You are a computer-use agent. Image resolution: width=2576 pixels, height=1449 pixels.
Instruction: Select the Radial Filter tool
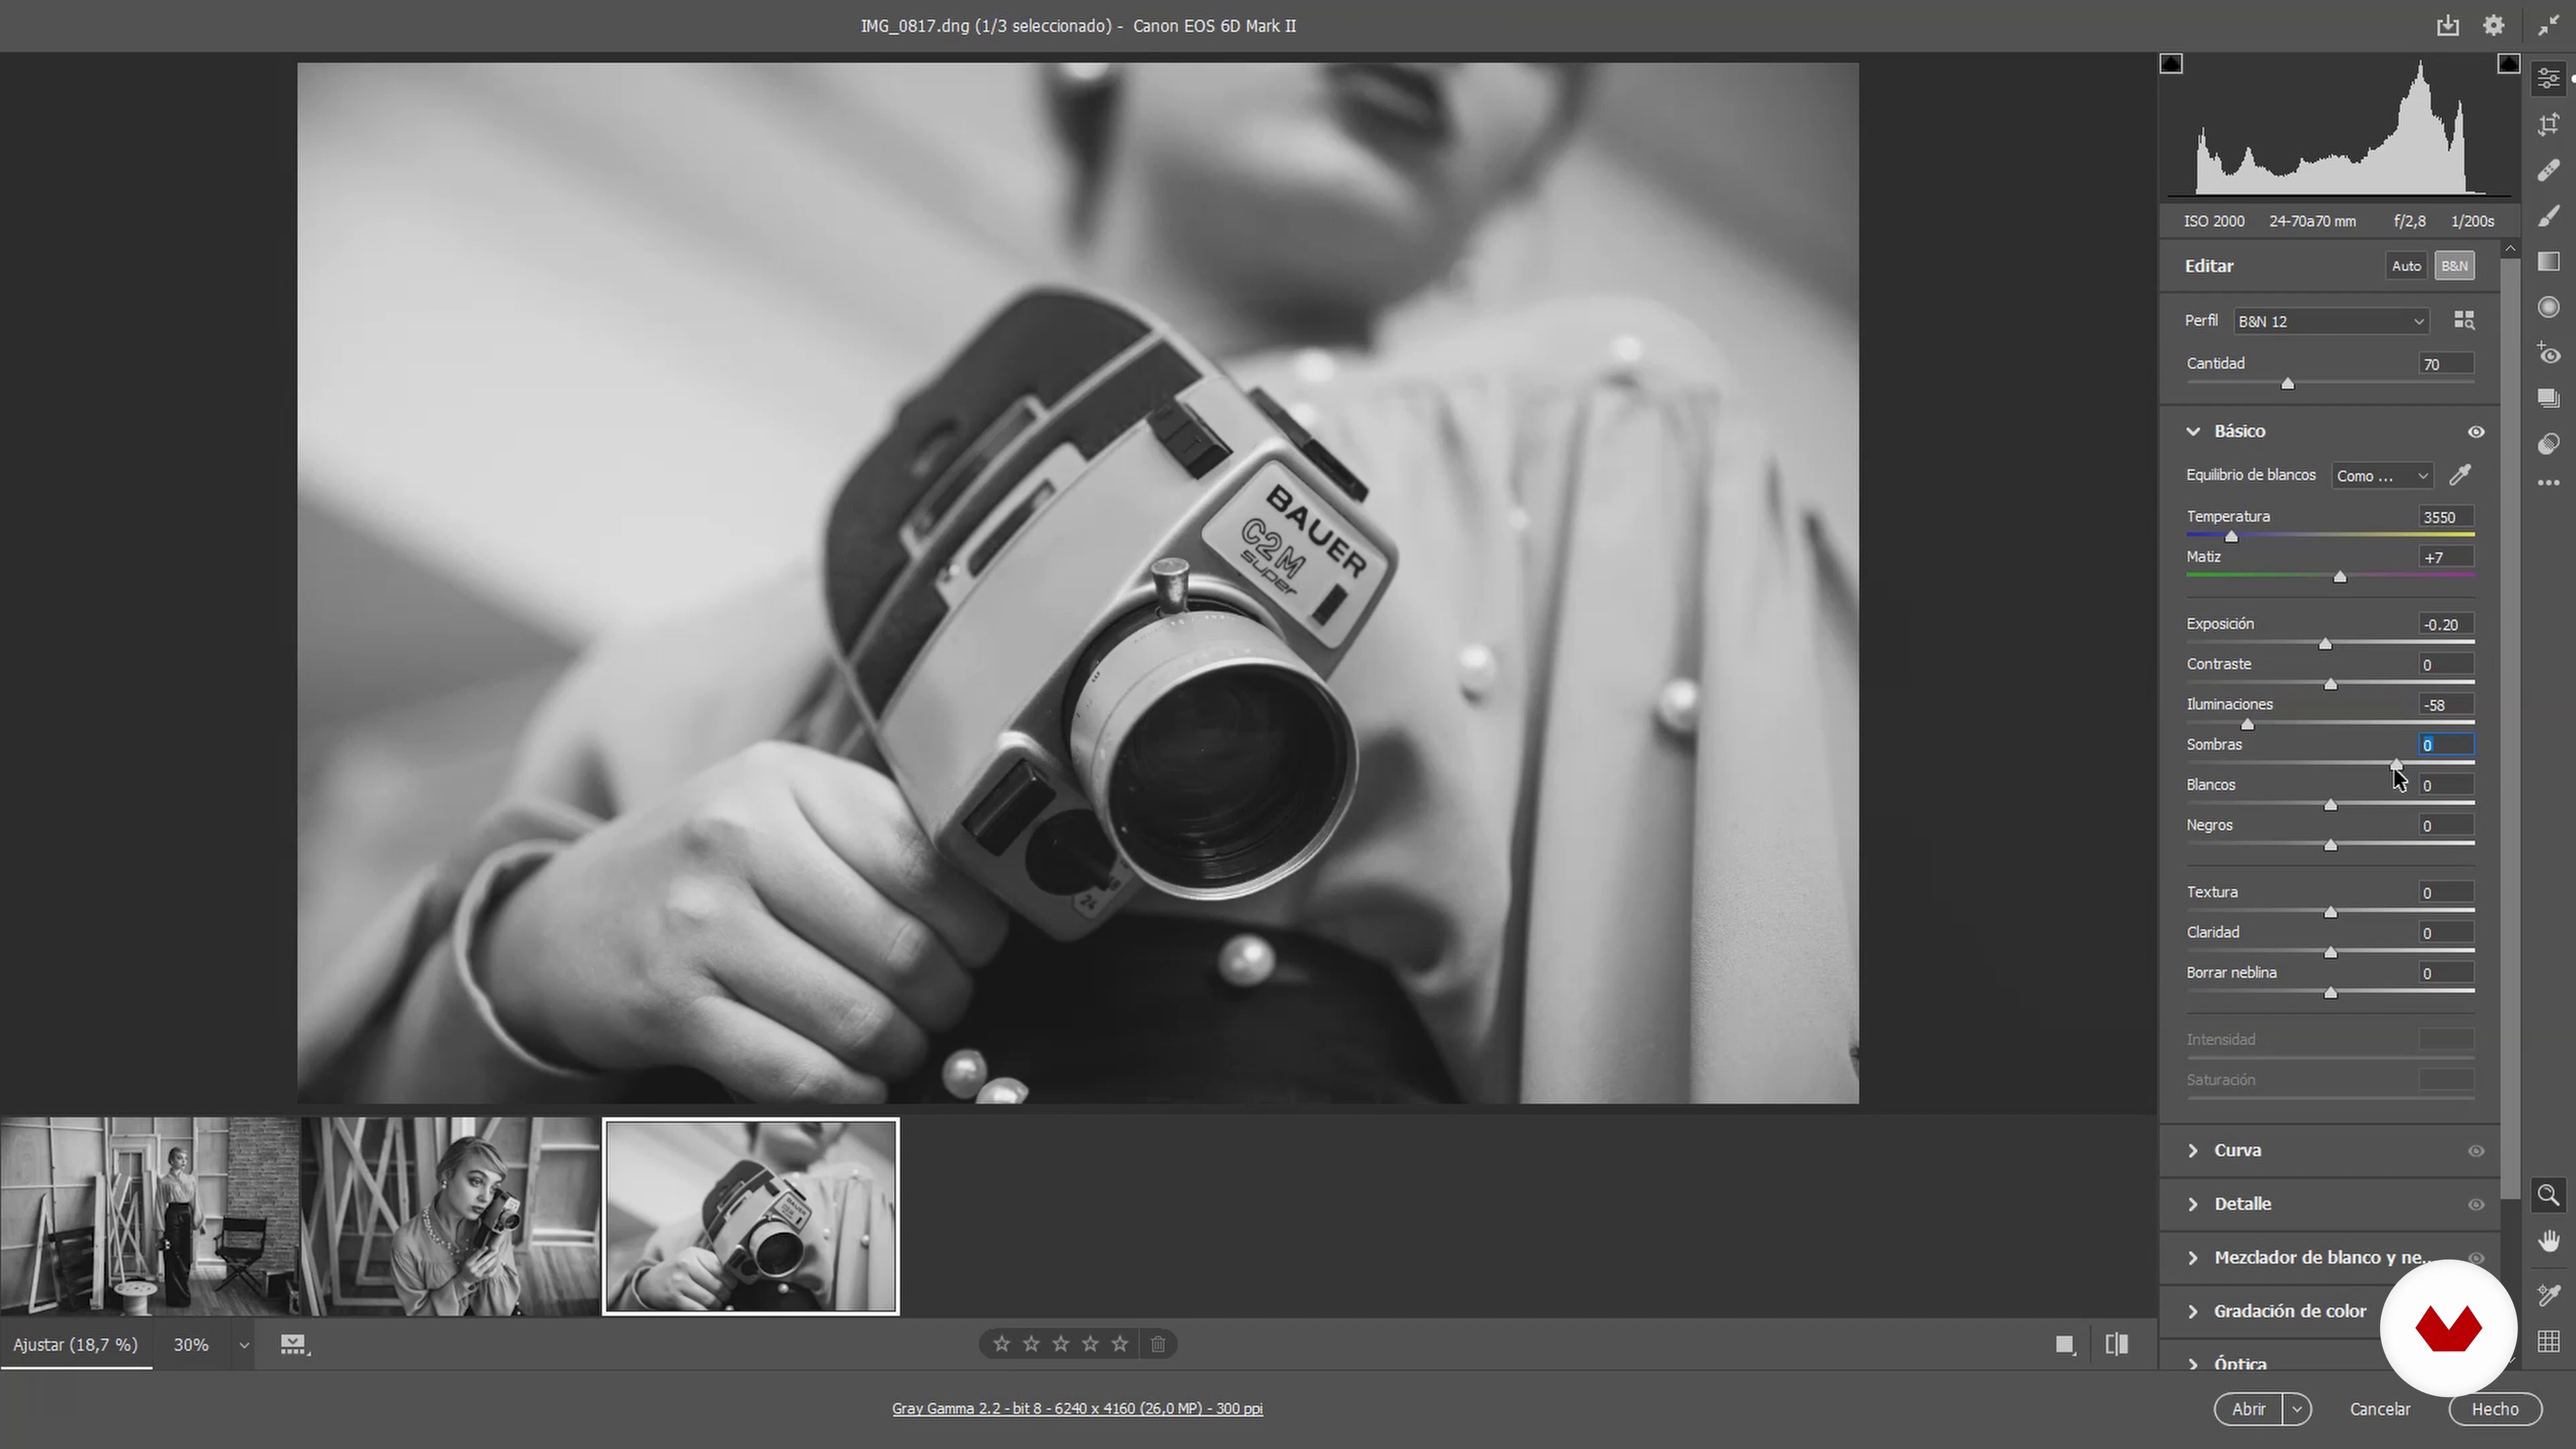pyautogui.click(x=2548, y=308)
